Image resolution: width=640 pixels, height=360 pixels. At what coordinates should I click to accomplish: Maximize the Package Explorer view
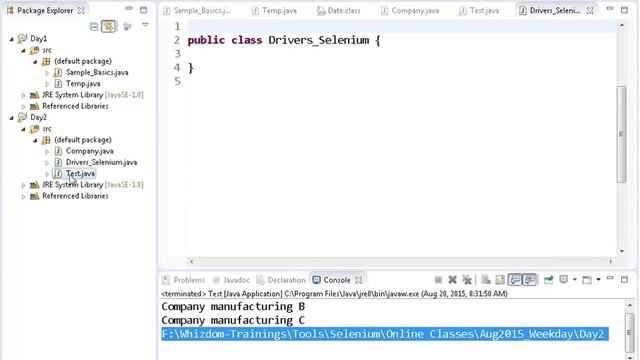pyautogui.click(x=143, y=9)
